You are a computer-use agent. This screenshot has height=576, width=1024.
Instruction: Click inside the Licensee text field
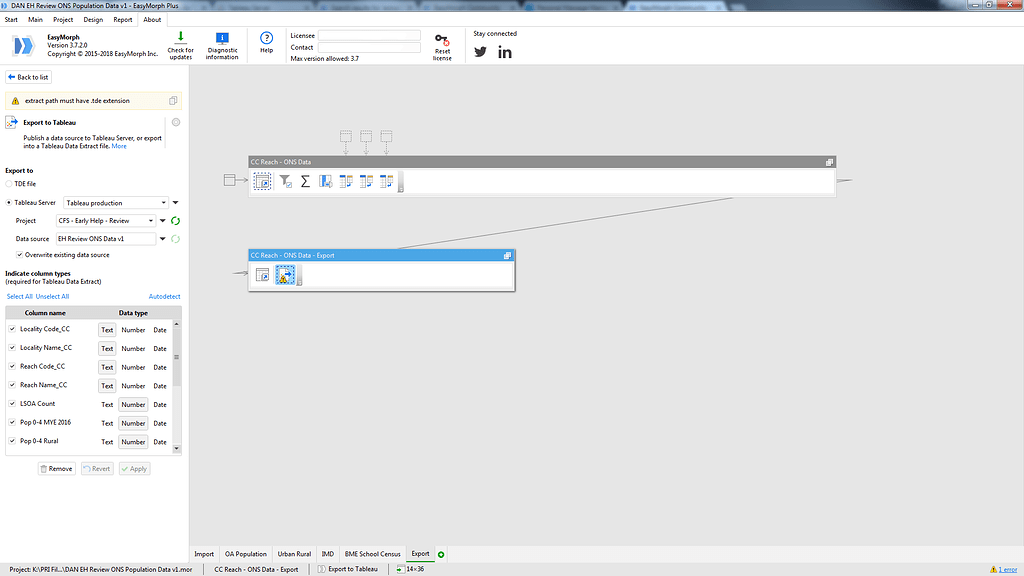(x=364, y=34)
